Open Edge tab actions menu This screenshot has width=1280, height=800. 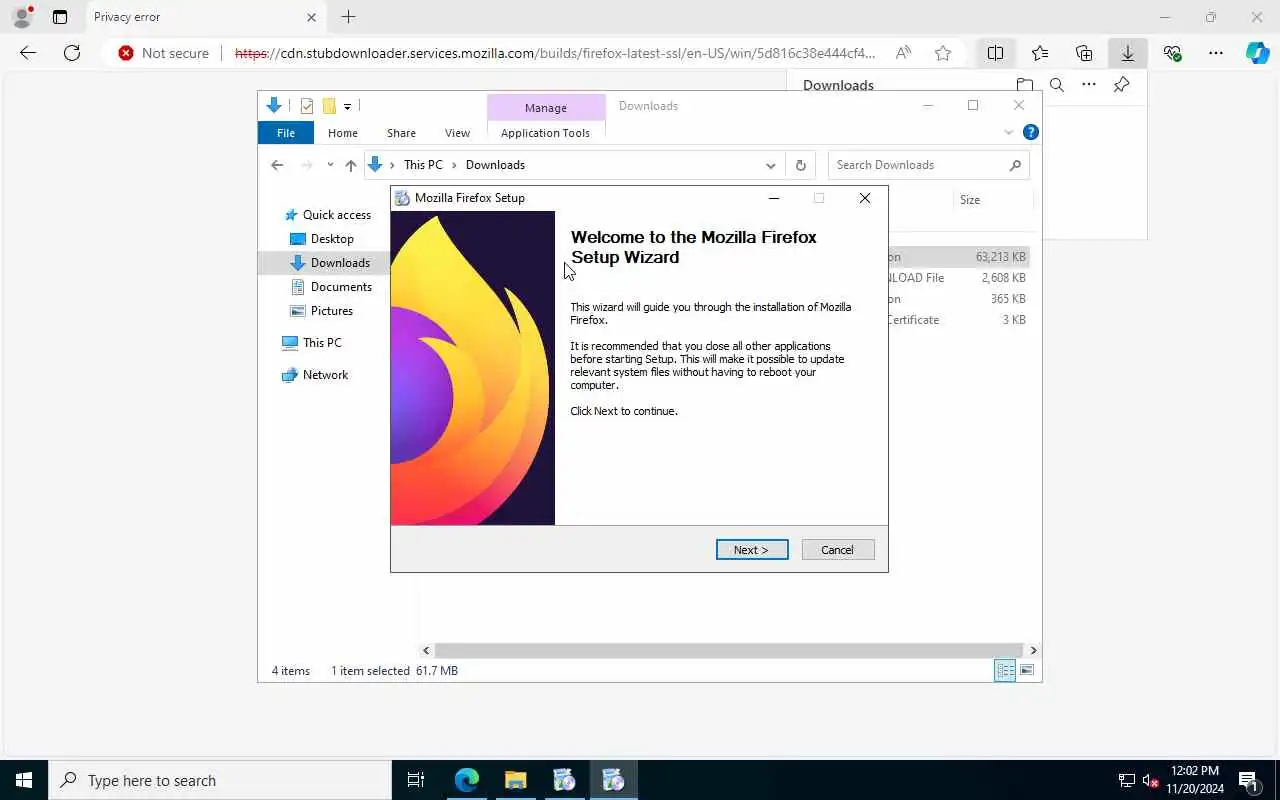(x=60, y=17)
